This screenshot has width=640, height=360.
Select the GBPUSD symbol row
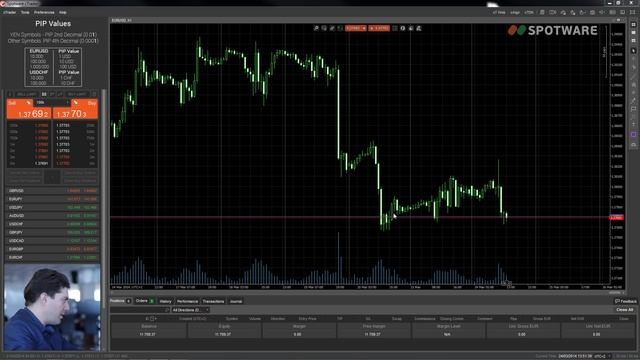click(52, 191)
